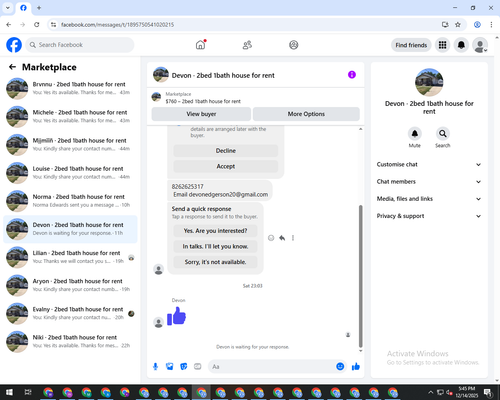Screen dimensions: 500x400
Task: Open the Facebook logo home link
Action: pos(14,45)
